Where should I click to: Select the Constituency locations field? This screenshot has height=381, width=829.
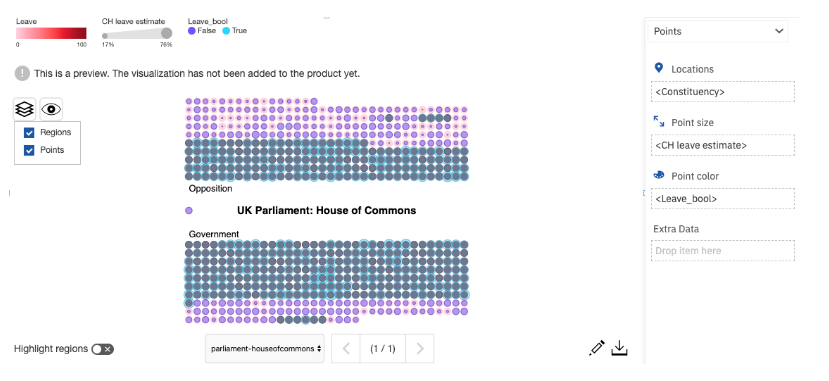tap(723, 91)
